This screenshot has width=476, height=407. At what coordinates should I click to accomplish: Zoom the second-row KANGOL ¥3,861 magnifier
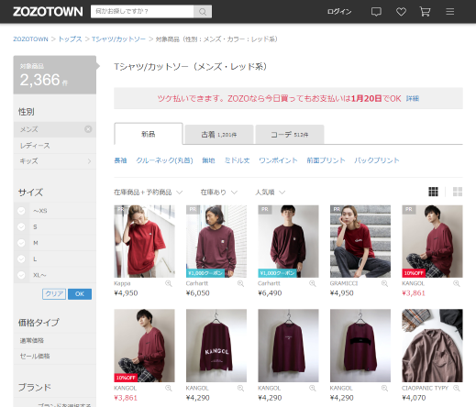[169, 388]
